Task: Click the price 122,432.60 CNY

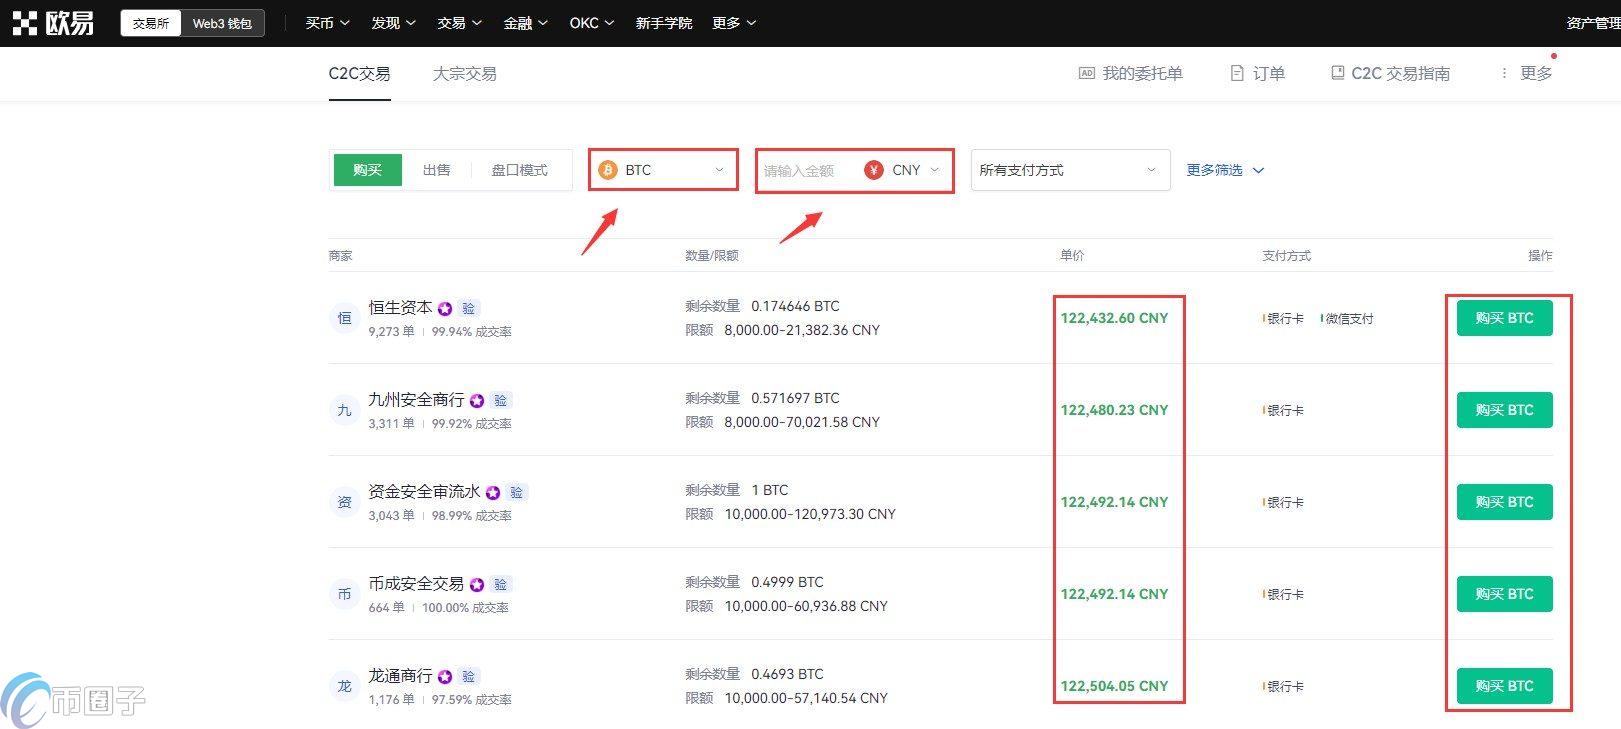Action: pos(1114,318)
